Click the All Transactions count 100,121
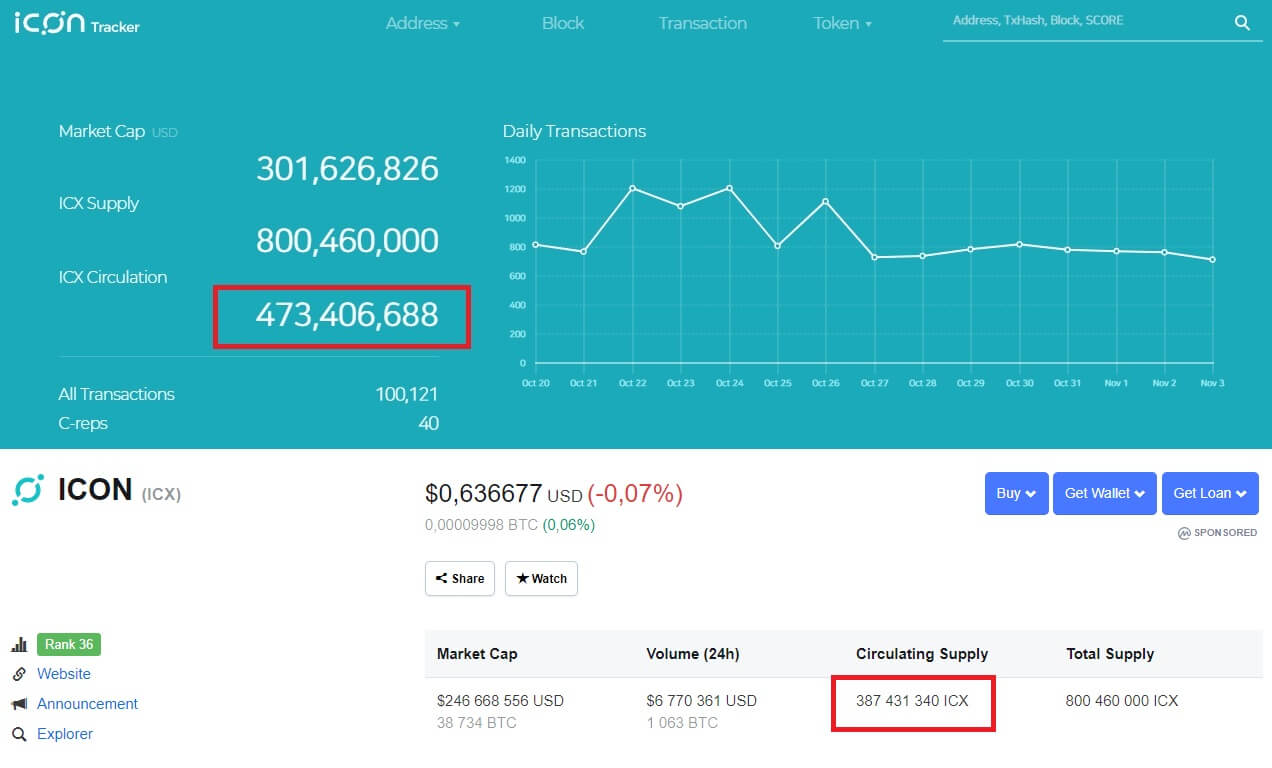1272x768 pixels. click(x=407, y=394)
